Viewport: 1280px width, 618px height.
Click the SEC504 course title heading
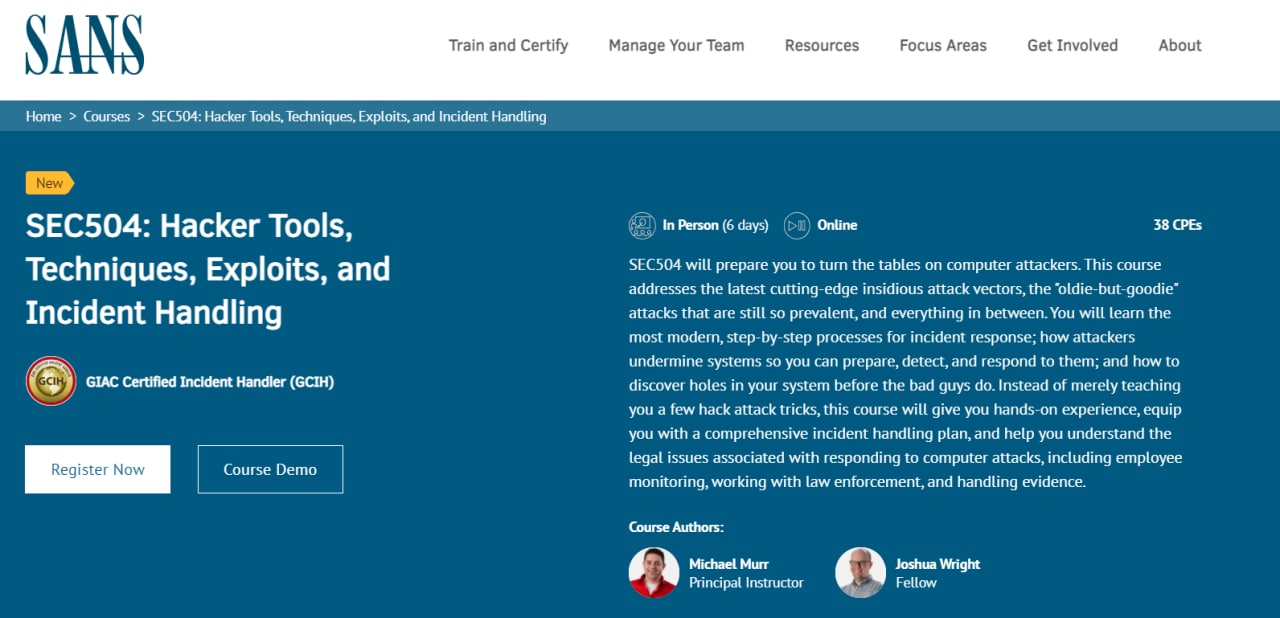click(208, 269)
